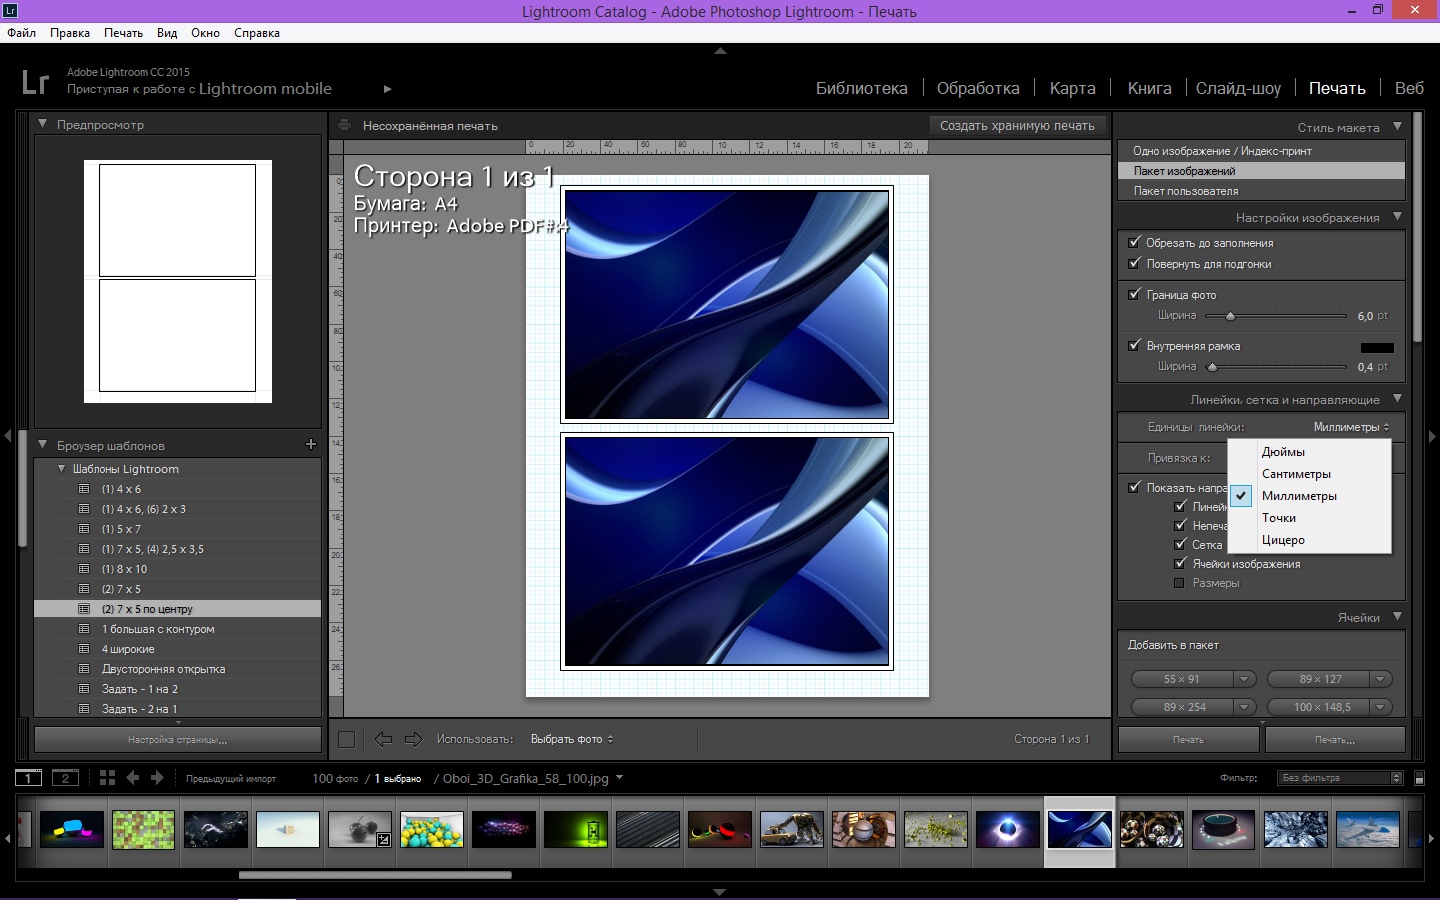1440x900 pixels.
Task: Switch to Обработка module
Action: pyautogui.click(x=978, y=88)
